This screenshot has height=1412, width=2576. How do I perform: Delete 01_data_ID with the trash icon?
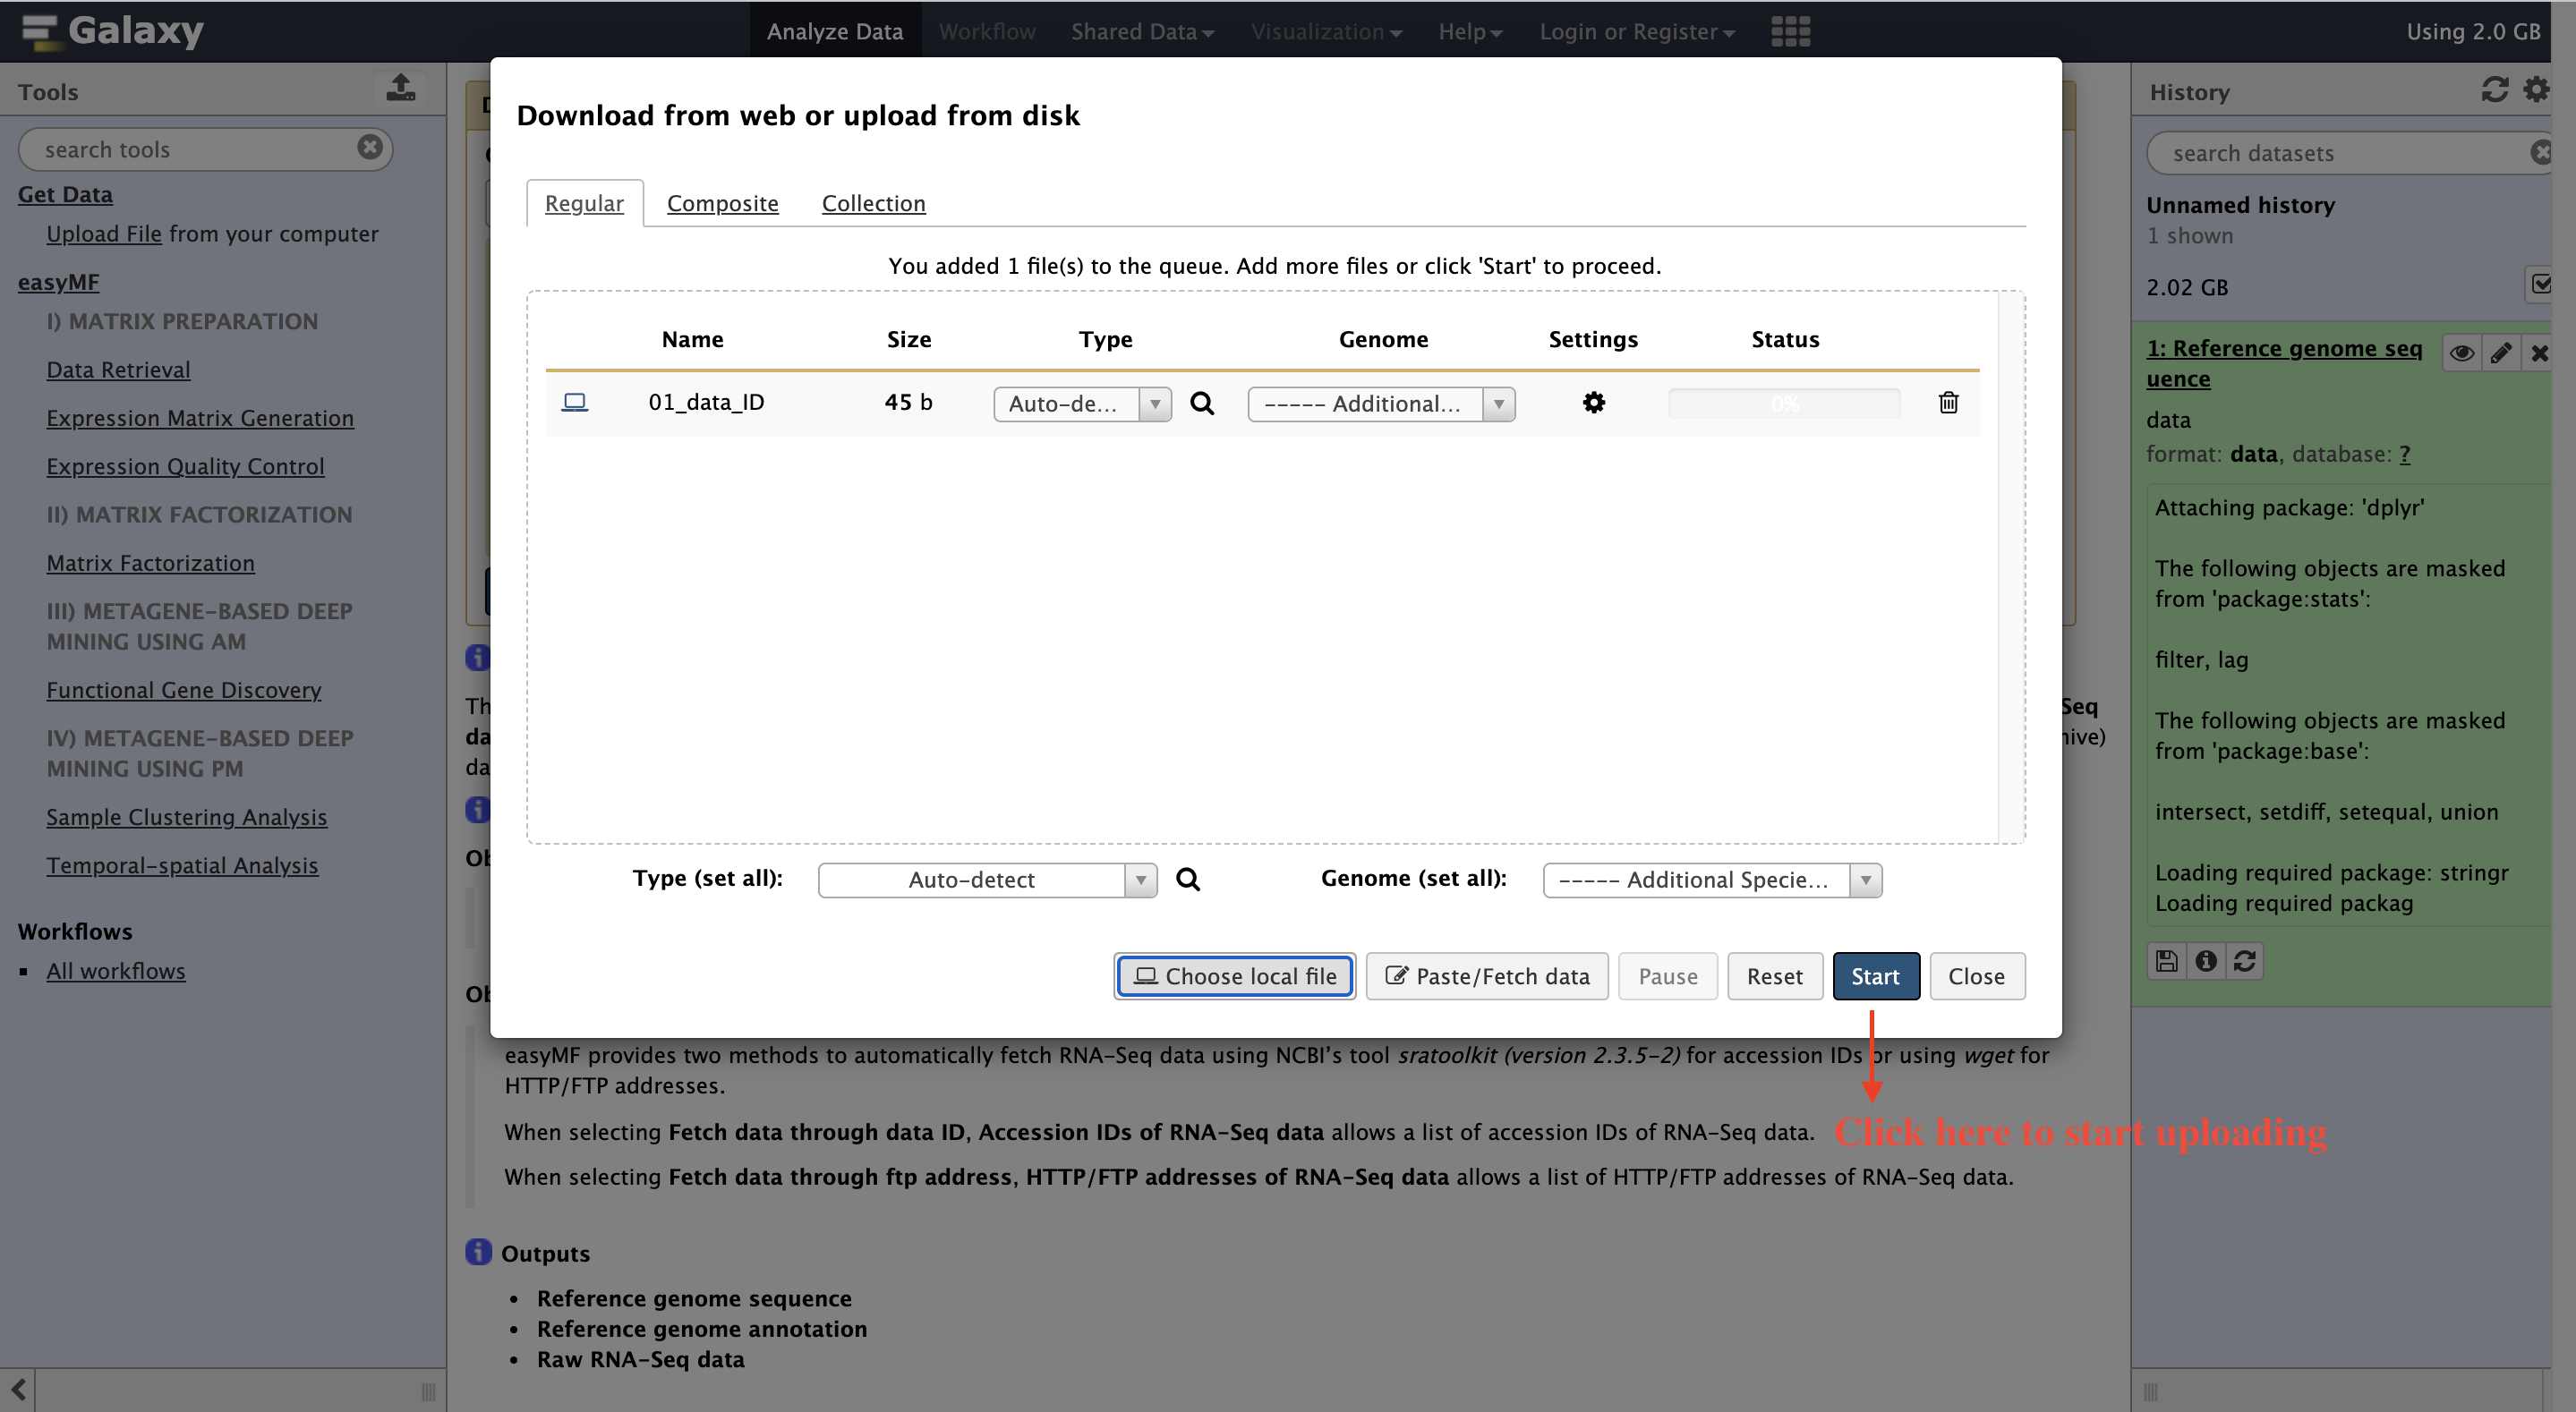click(x=1947, y=403)
